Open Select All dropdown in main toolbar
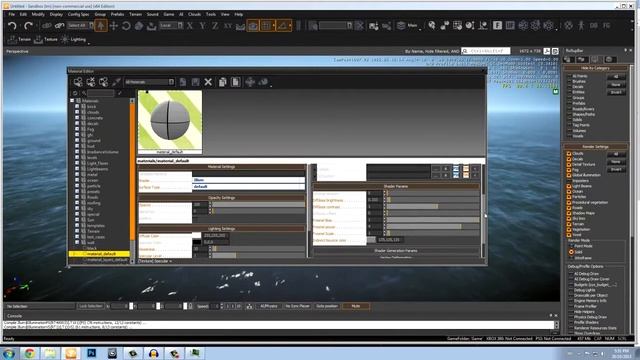 coord(80,25)
